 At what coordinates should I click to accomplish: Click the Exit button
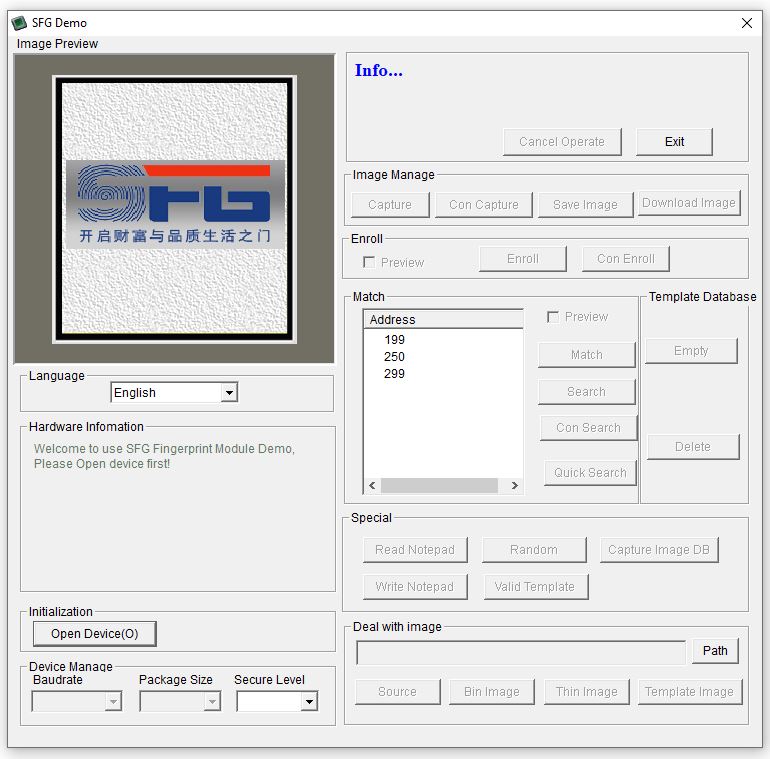click(x=674, y=142)
